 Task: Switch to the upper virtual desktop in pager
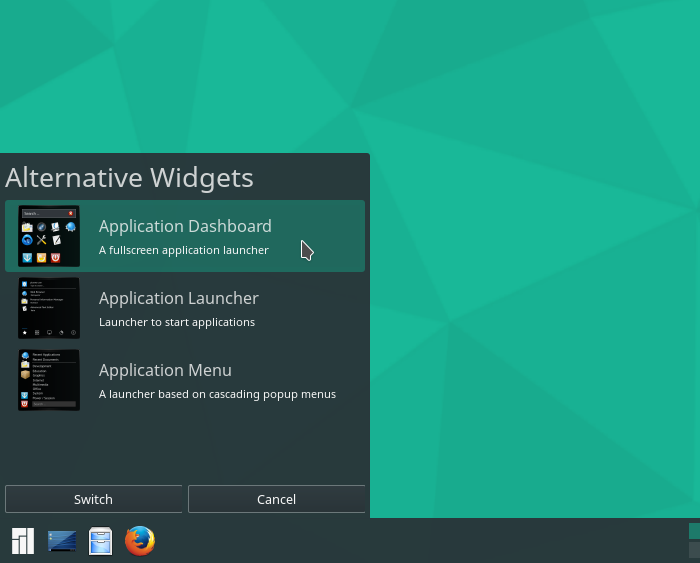[x=694, y=531]
